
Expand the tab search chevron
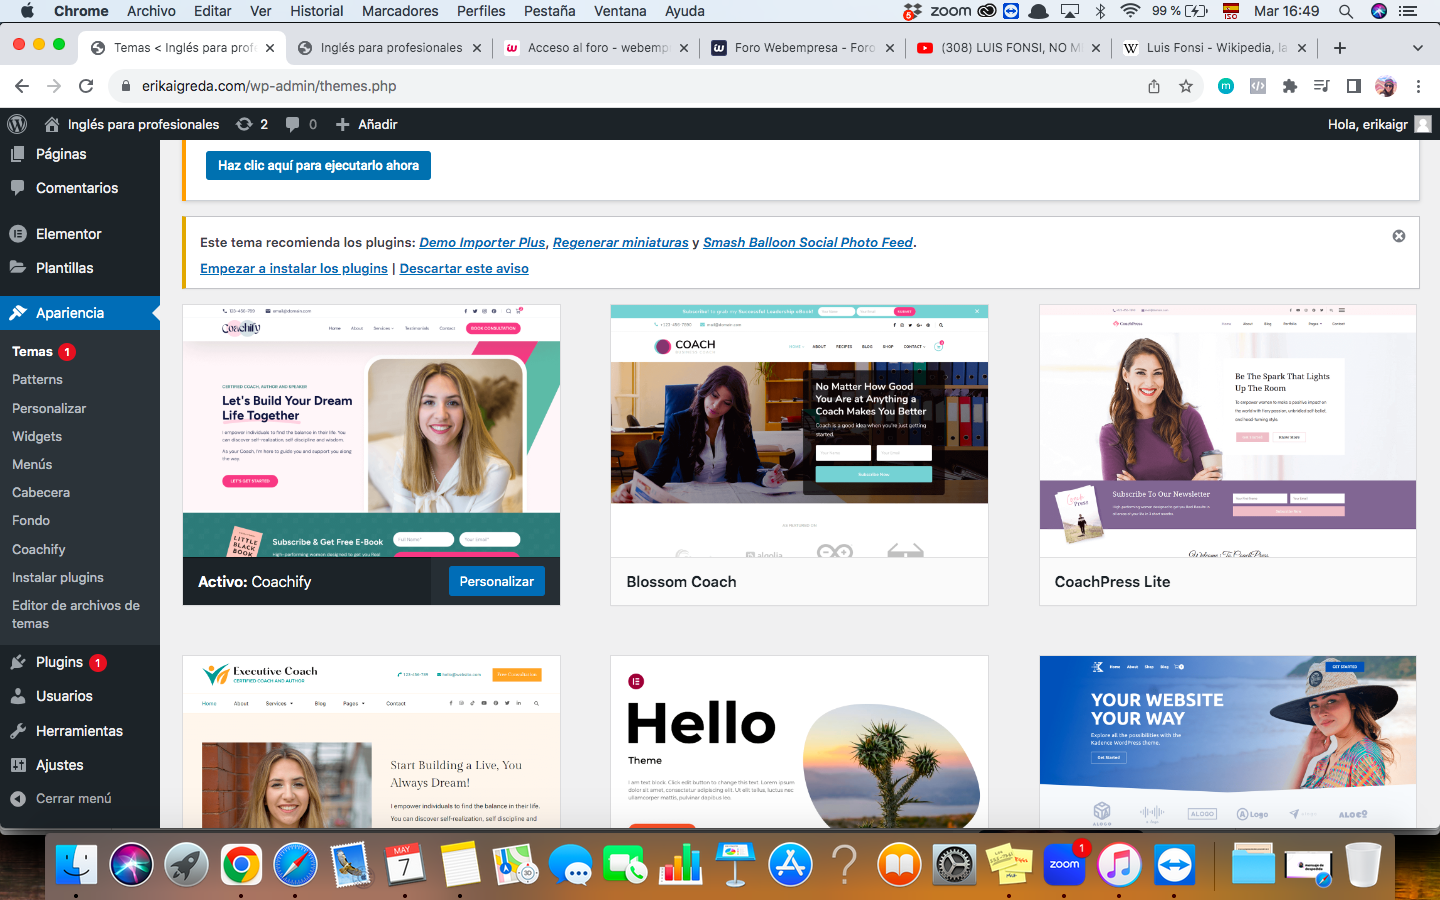coord(1417,48)
